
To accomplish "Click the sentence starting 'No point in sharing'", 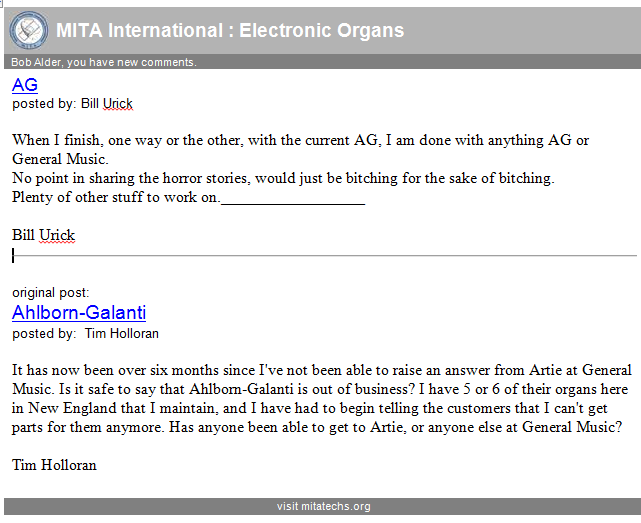I will 283,178.
